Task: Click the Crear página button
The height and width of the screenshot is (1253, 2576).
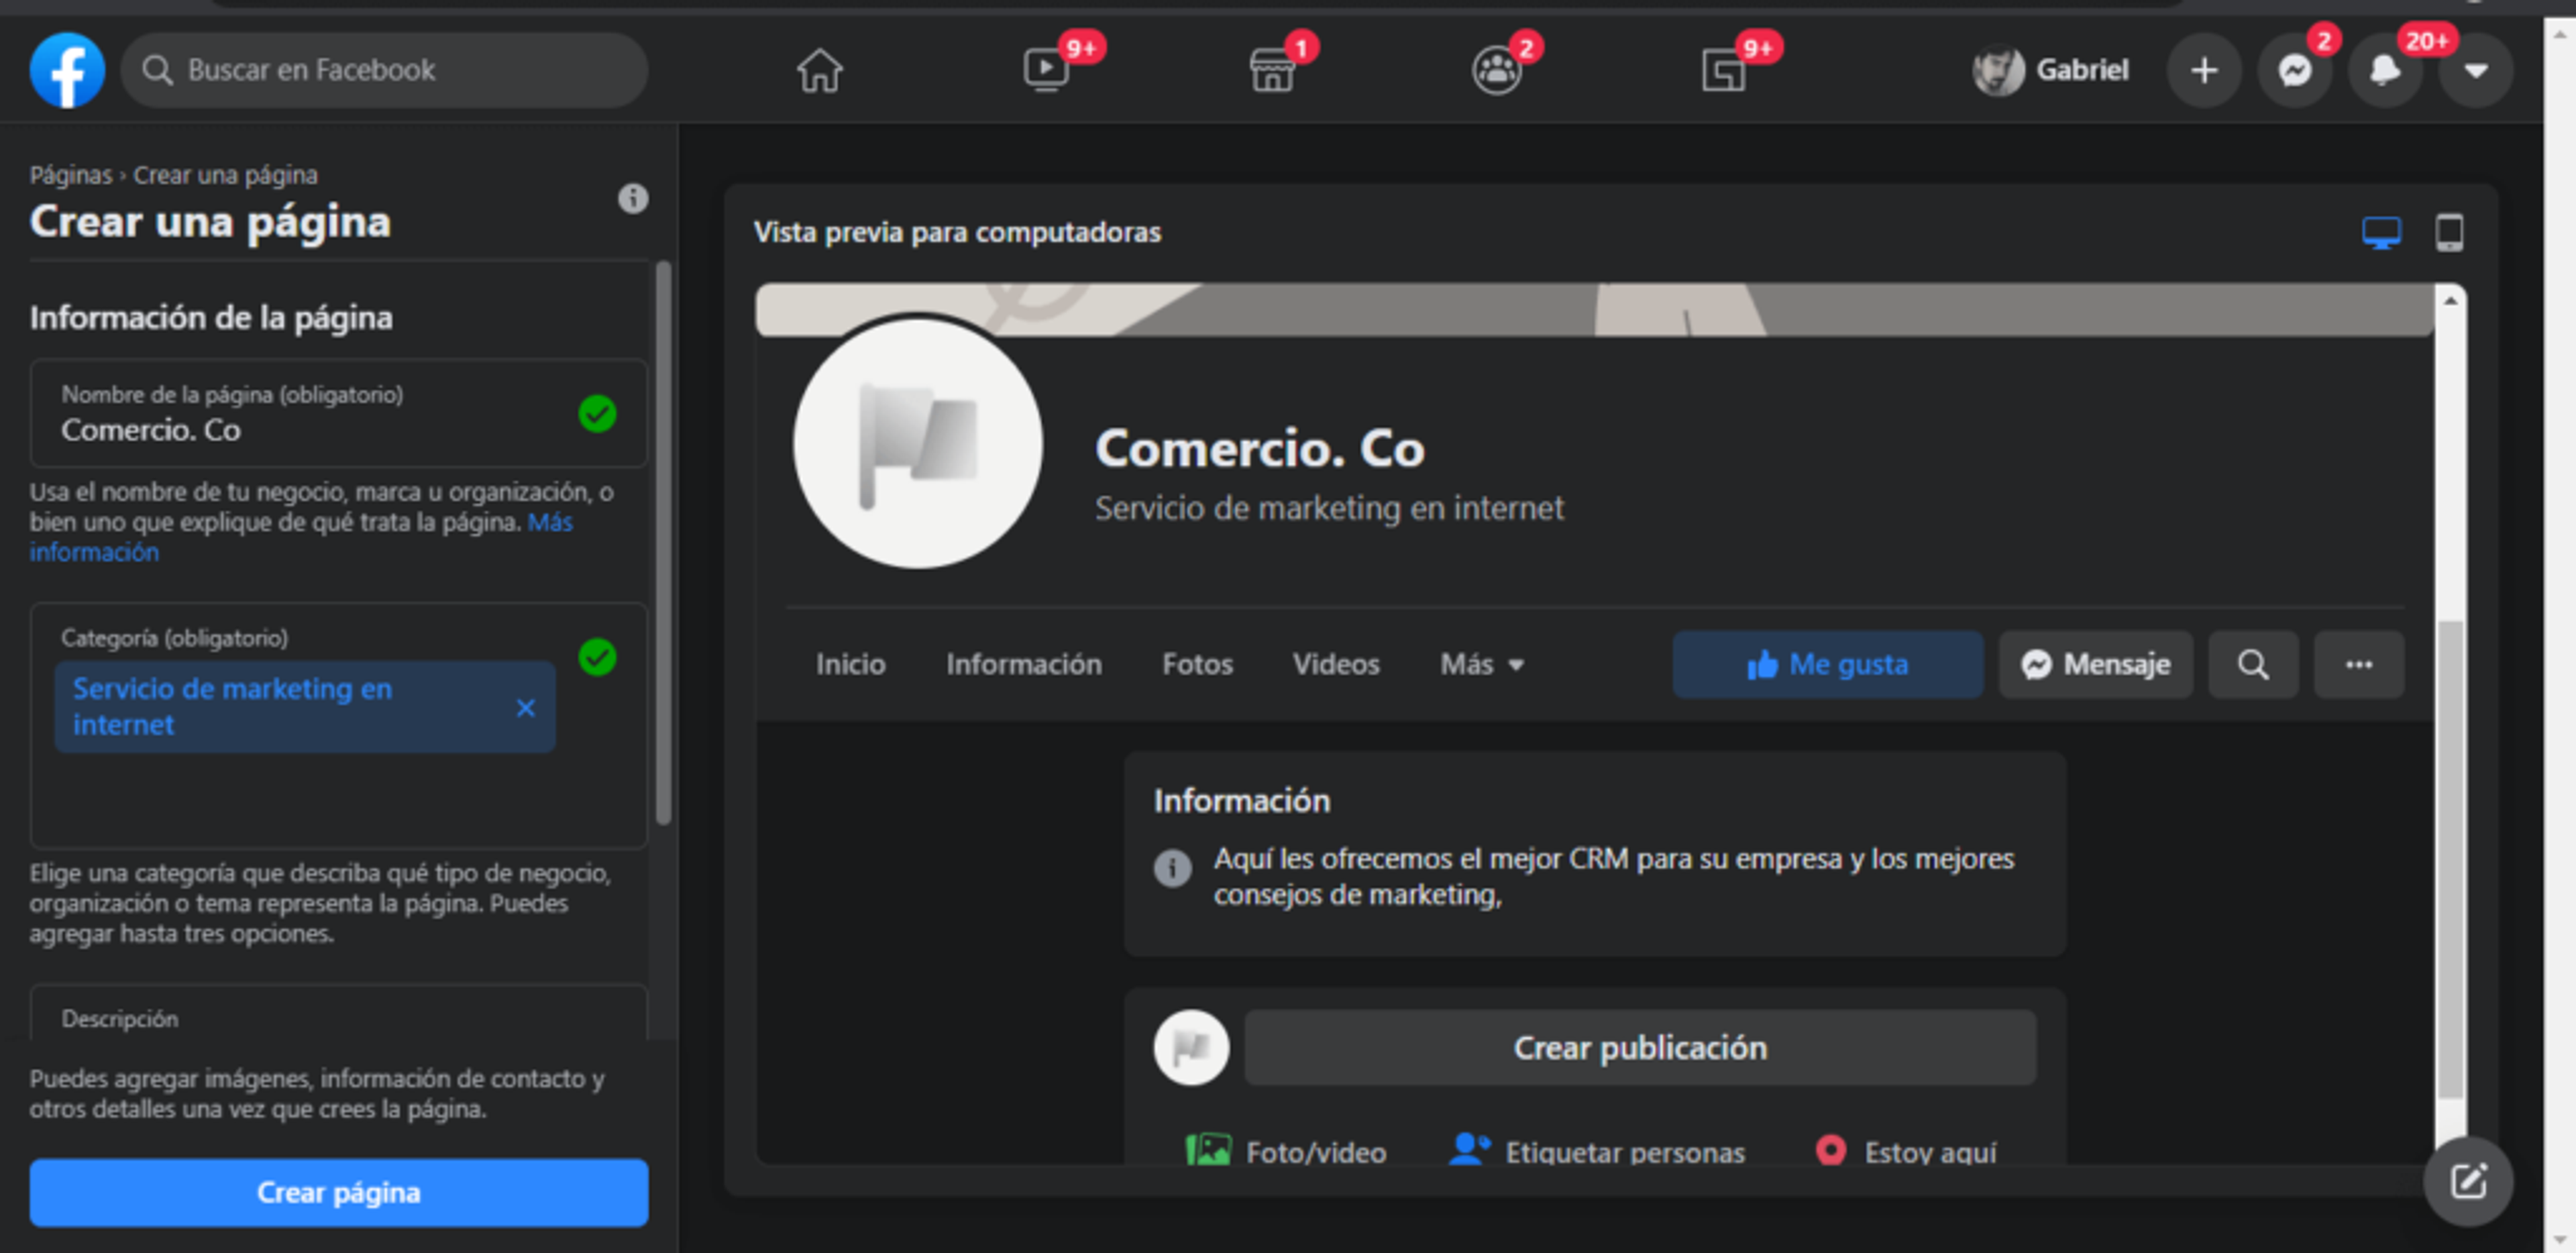Action: (339, 1192)
